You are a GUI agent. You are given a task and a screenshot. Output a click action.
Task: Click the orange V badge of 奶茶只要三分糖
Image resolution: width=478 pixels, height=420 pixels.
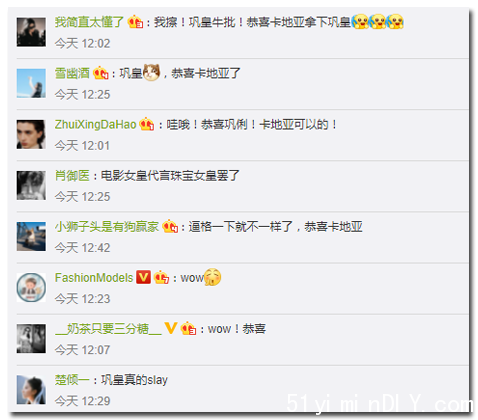click(171, 328)
